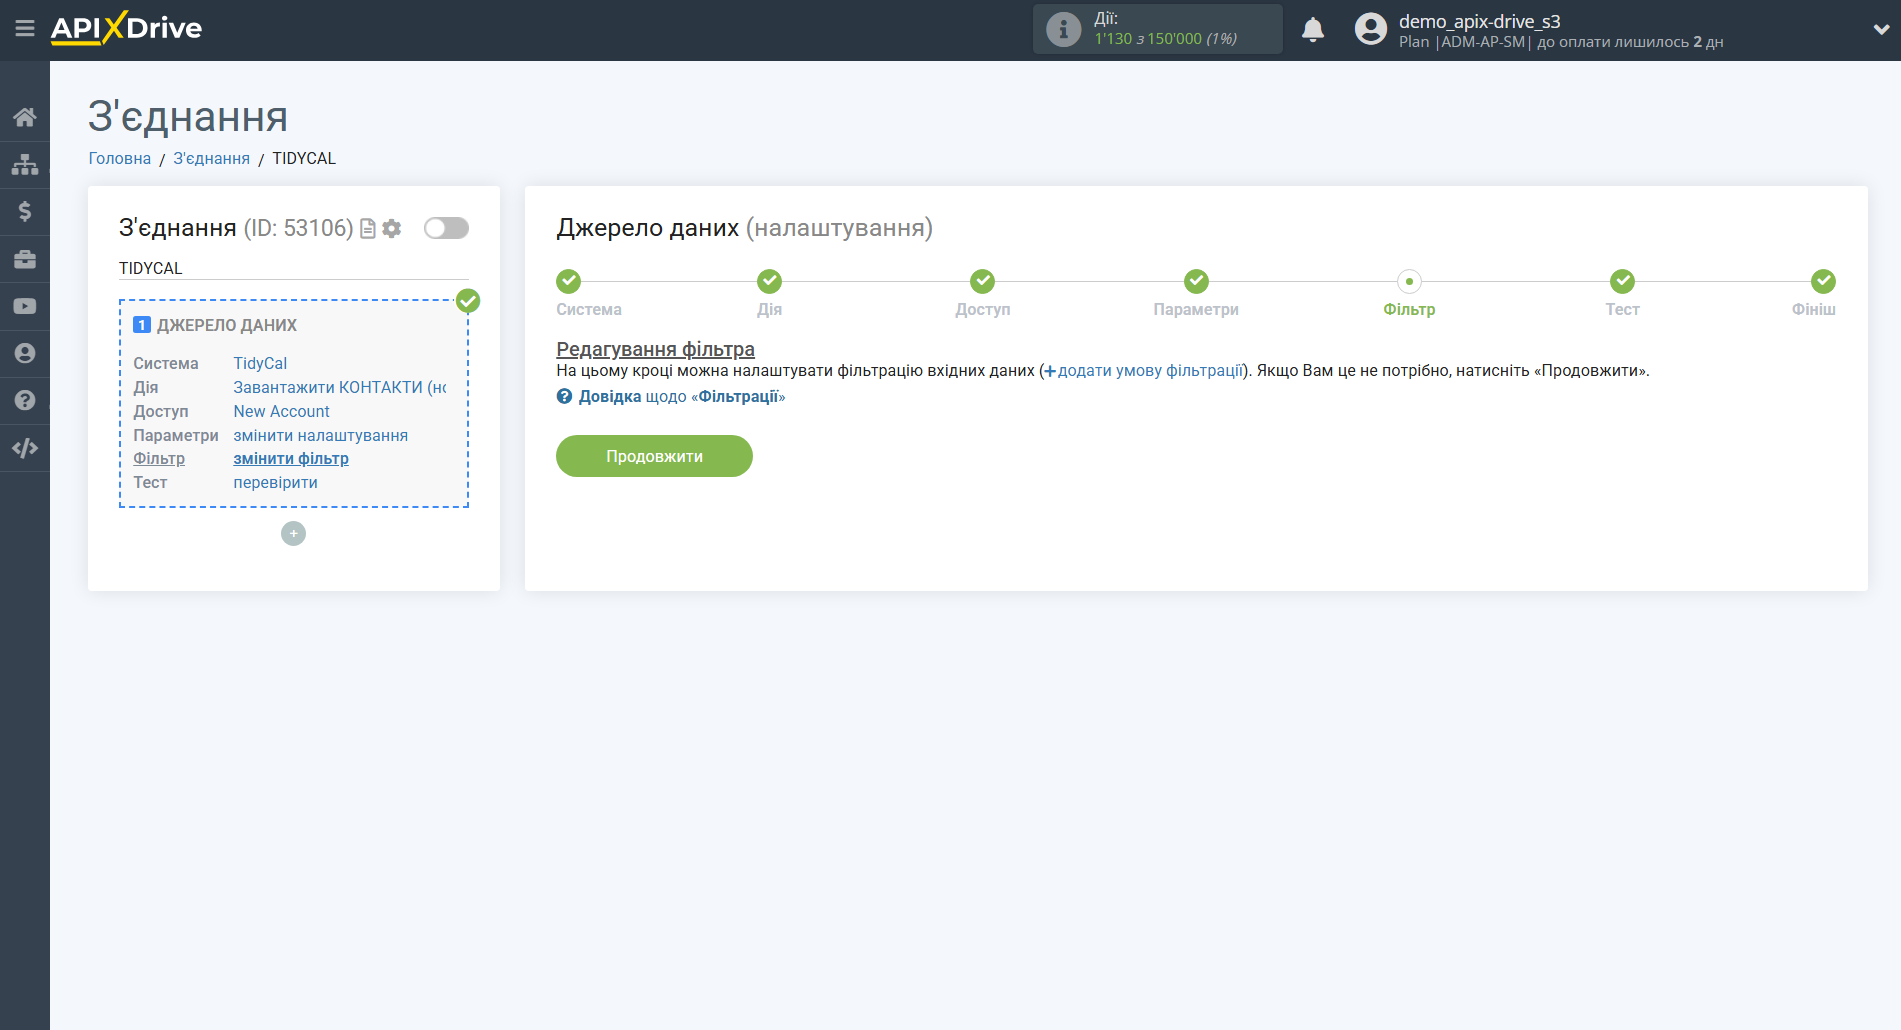Image resolution: width=1901 pixels, height=1030 pixels.
Task: Open the briefcase icon in sidebar
Action: point(25,259)
